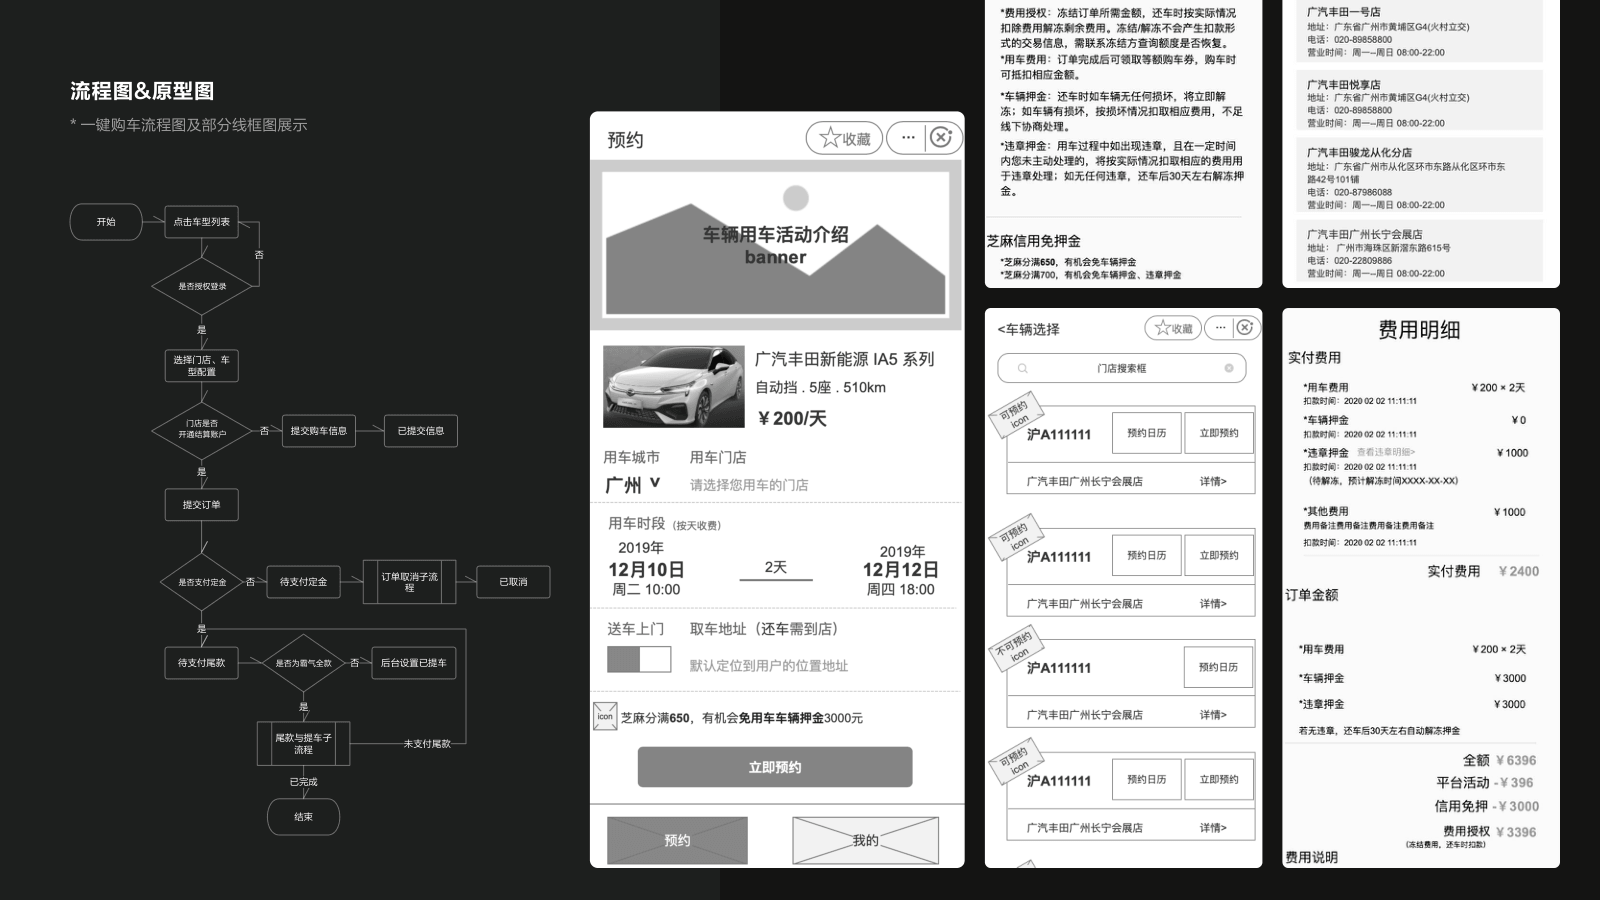Tap the star 收藏 button on the 预约 screen

point(844,139)
